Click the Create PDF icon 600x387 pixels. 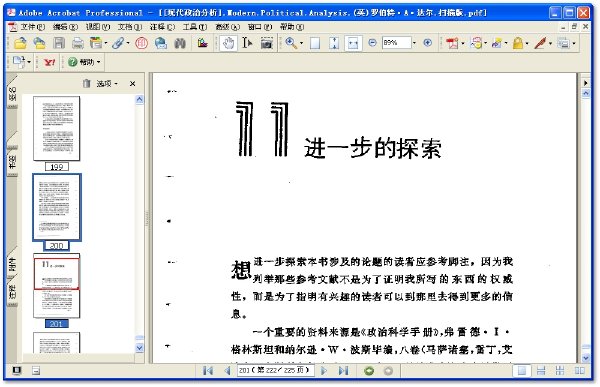point(452,43)
